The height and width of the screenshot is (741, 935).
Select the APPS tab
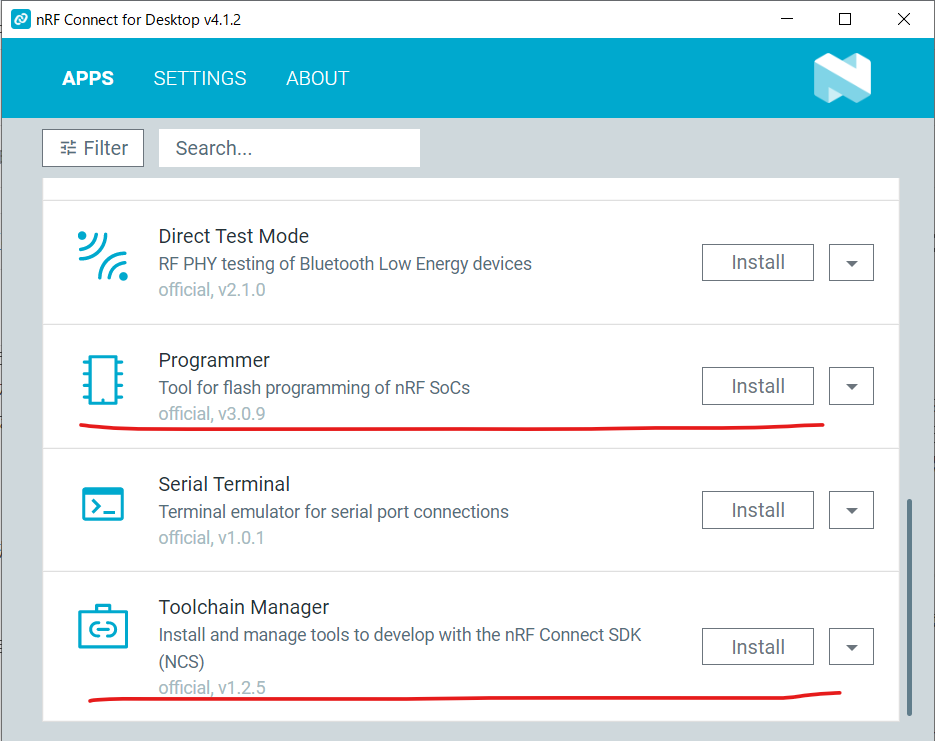pyautogui.click(x=88, y=78)
